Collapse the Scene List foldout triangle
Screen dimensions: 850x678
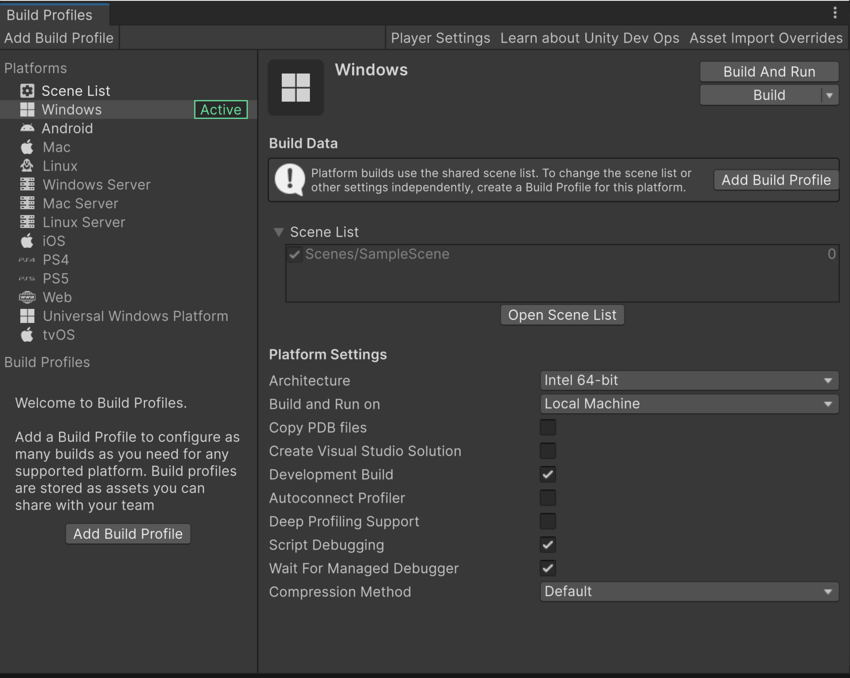279,232
